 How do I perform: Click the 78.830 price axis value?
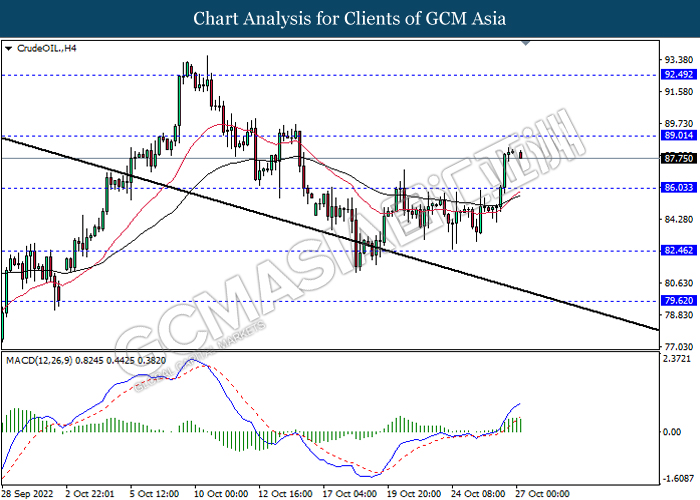click(679, 315)
